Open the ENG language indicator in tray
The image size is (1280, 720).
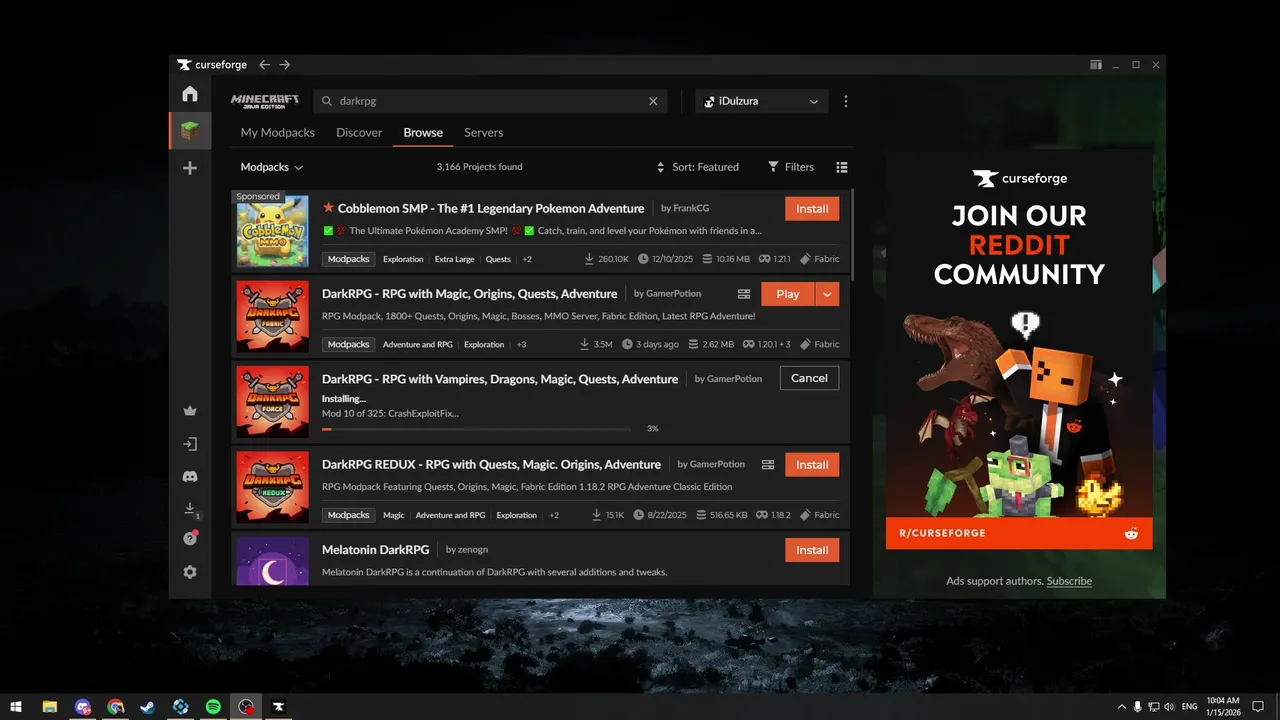tap(1190, 707)
